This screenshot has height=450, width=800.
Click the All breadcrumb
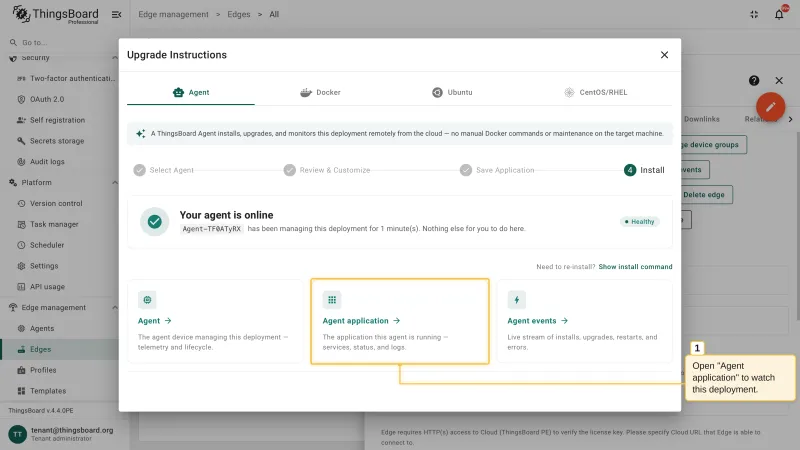274,14
